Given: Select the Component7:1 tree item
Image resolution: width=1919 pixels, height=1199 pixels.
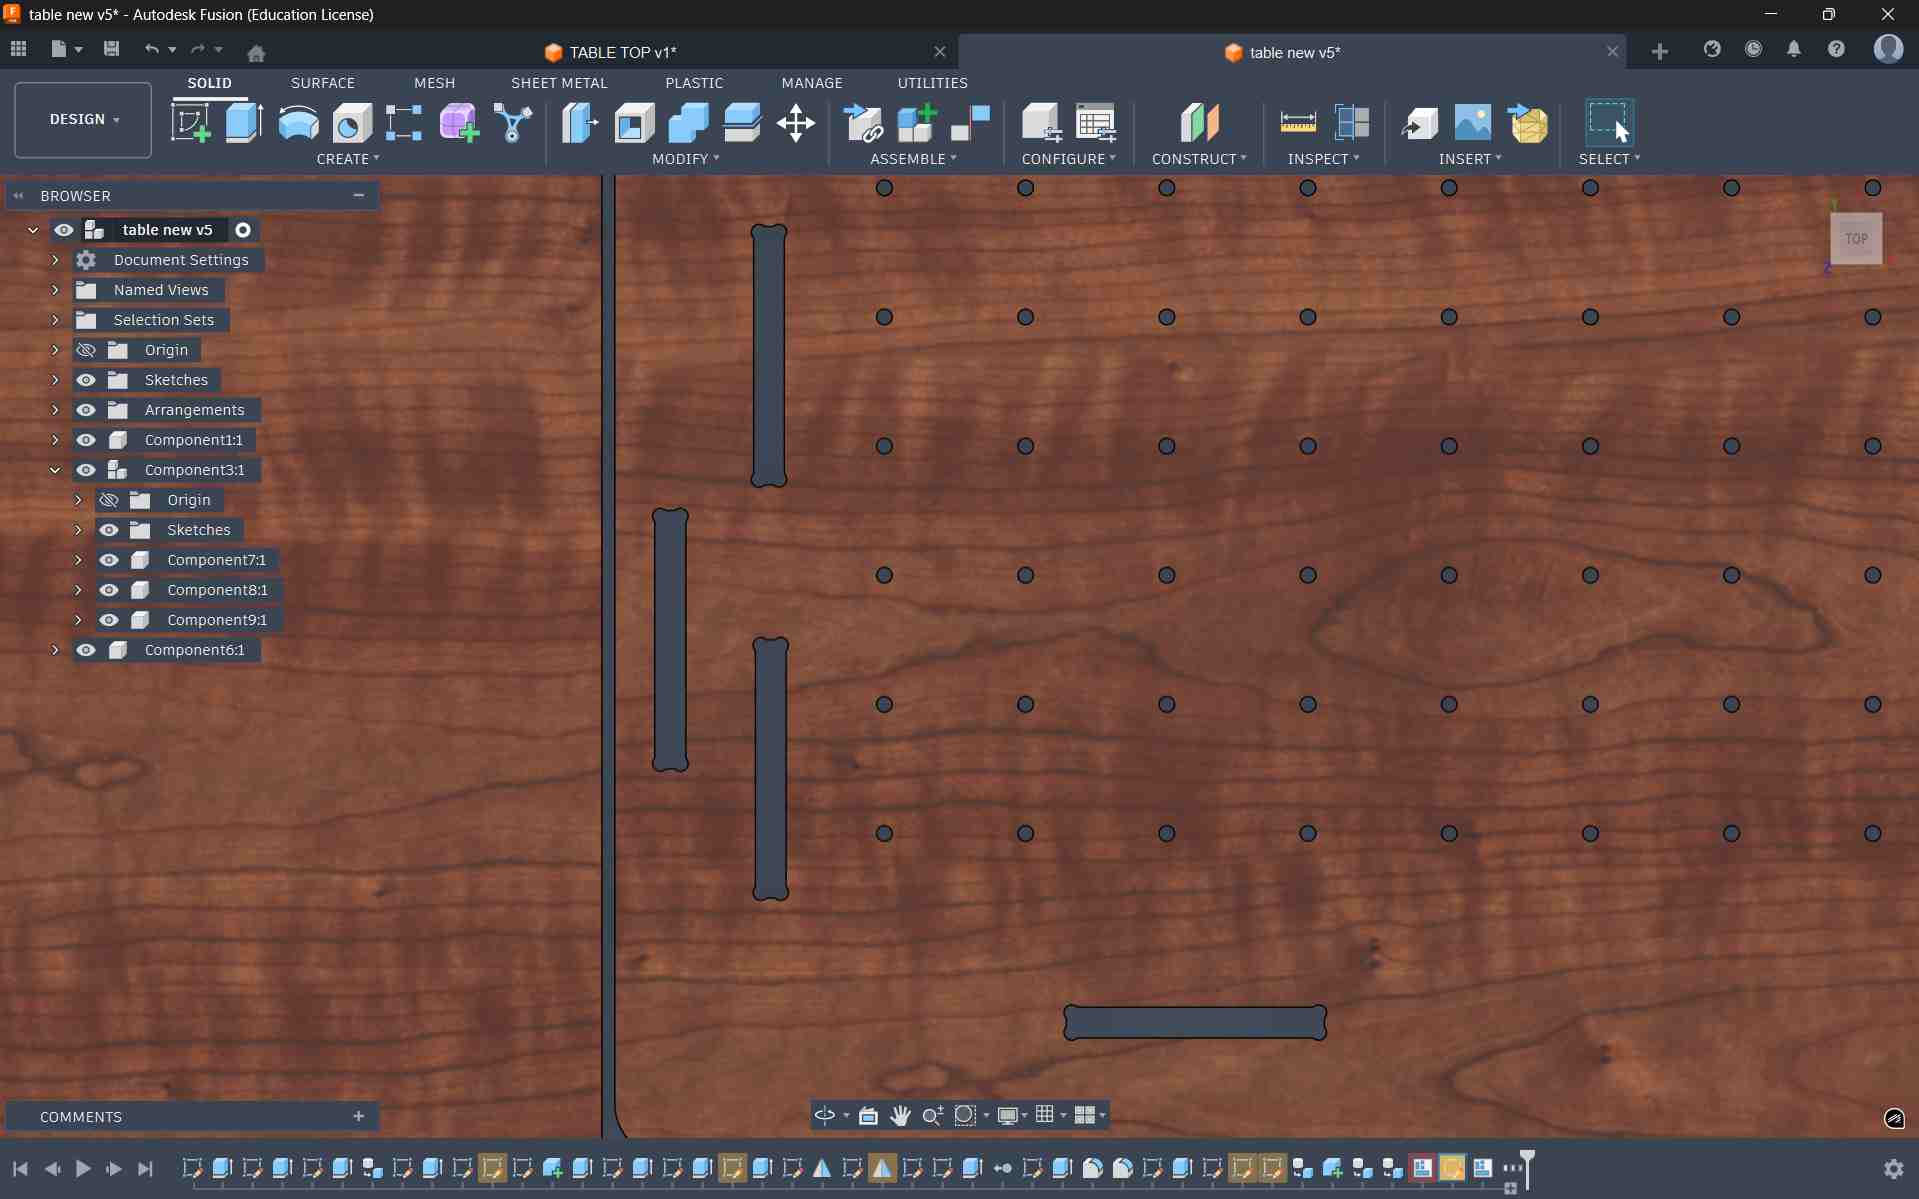Looking at the screenshot, I should (x=216, y=560).
